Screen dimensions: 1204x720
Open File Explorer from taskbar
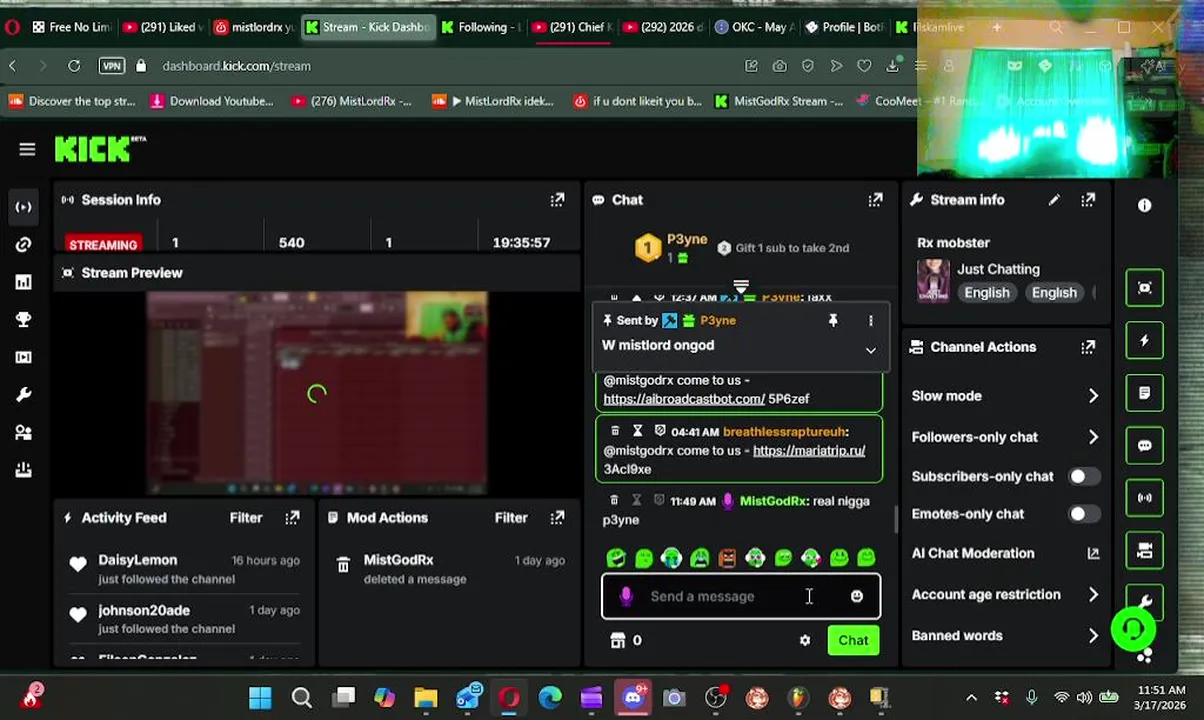pyautogui.click(x=426, y=697)
